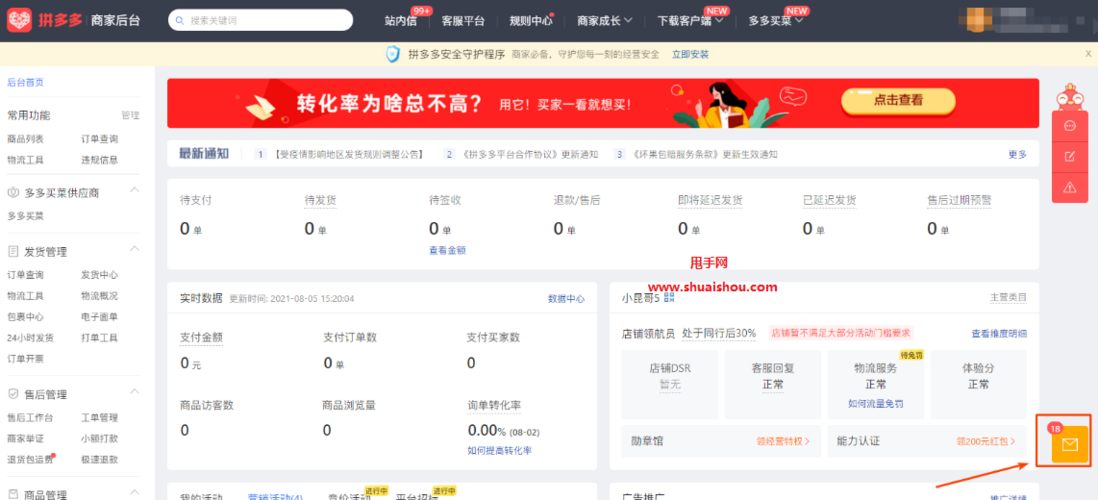Click the security shield icon in banner
Screen dimensions: 1098x500
pyautogui.click(x=394, y=54)
